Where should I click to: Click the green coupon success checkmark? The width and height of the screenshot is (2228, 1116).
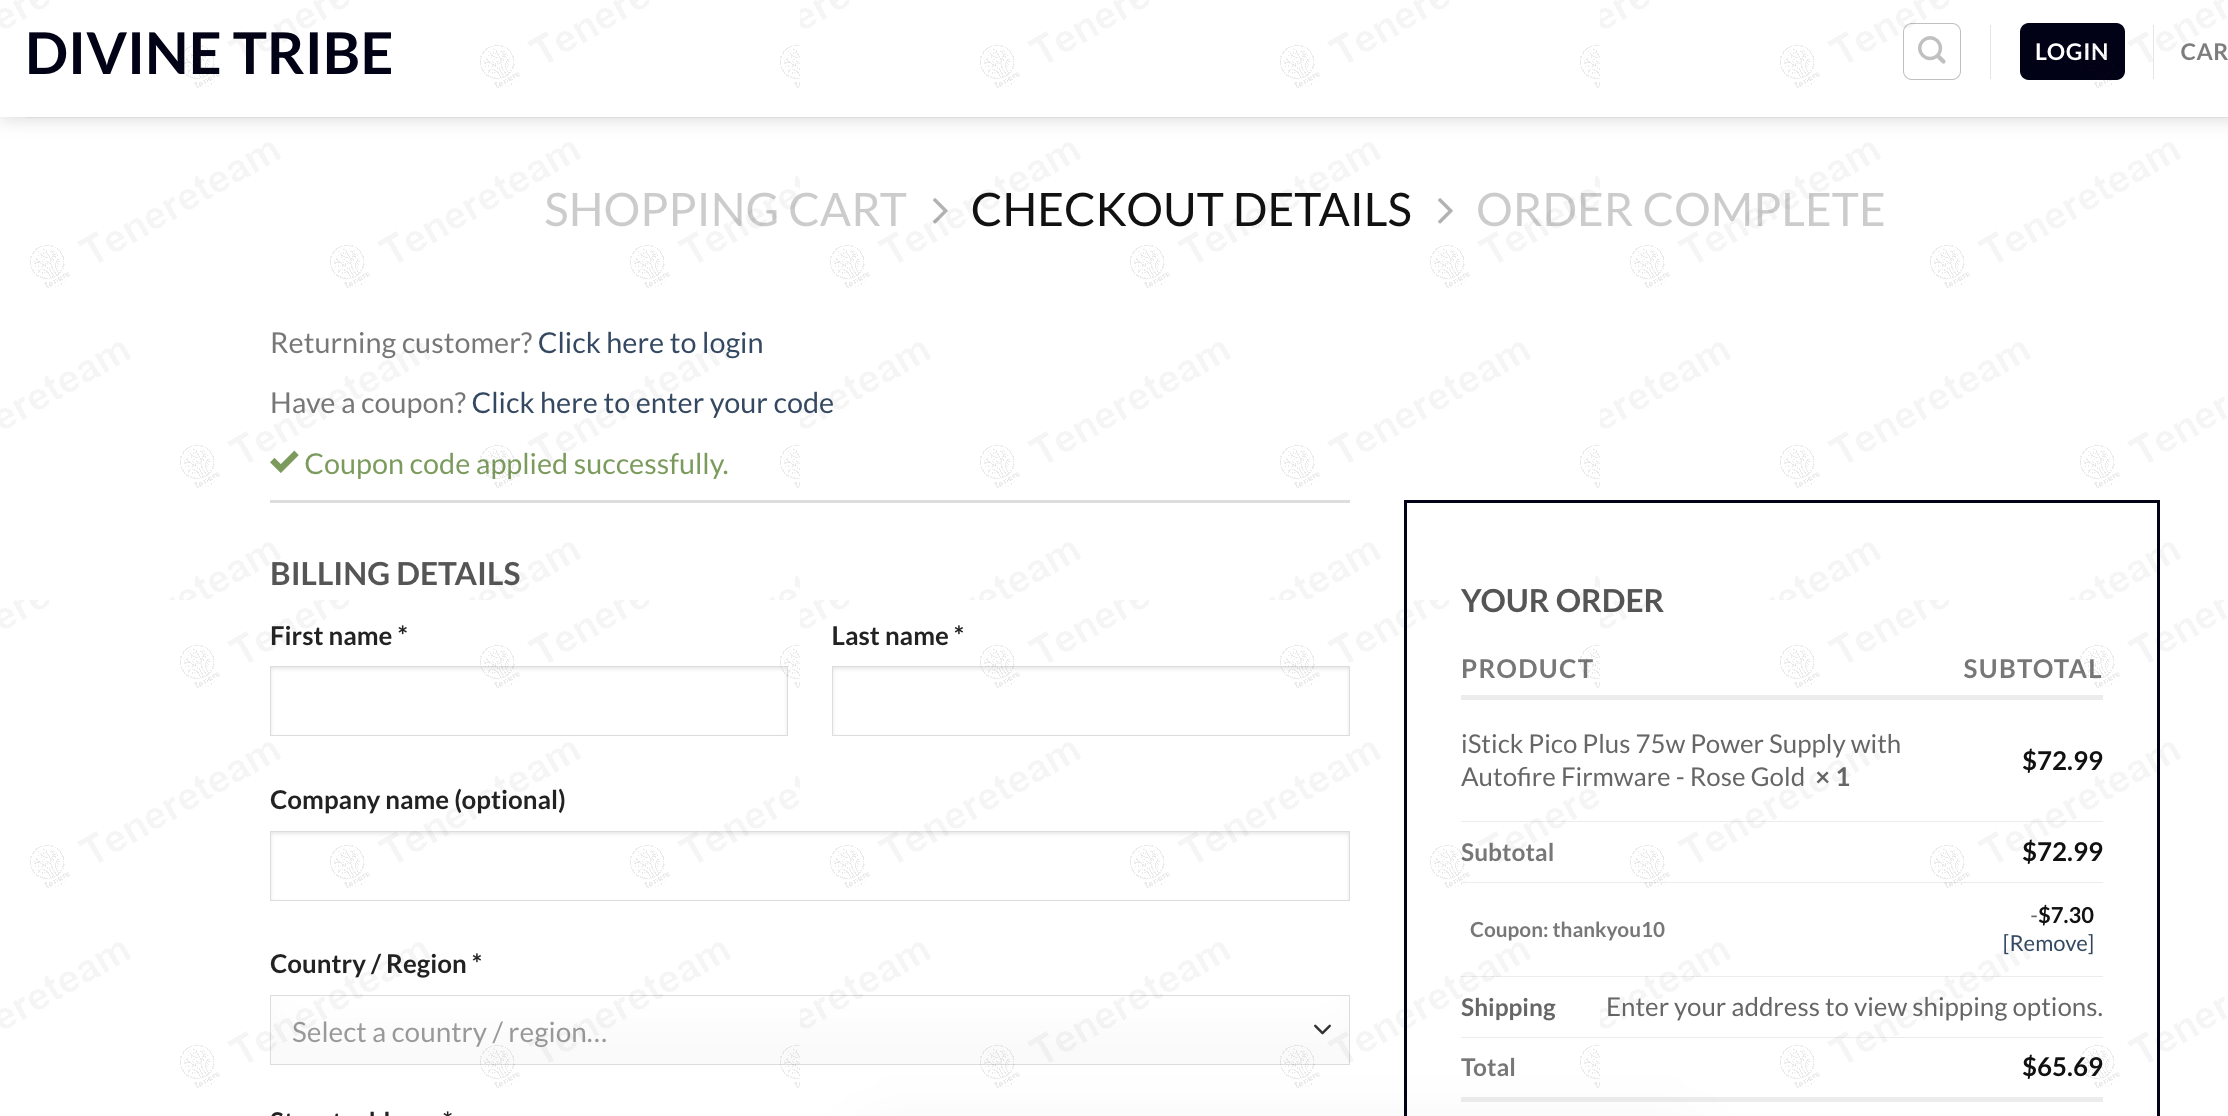click(284, 462)
